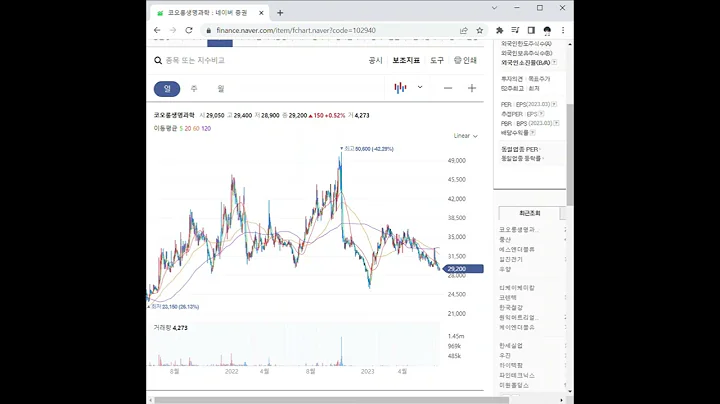Reload the Naver finance page
720x404 pixels.
point(189,30)
